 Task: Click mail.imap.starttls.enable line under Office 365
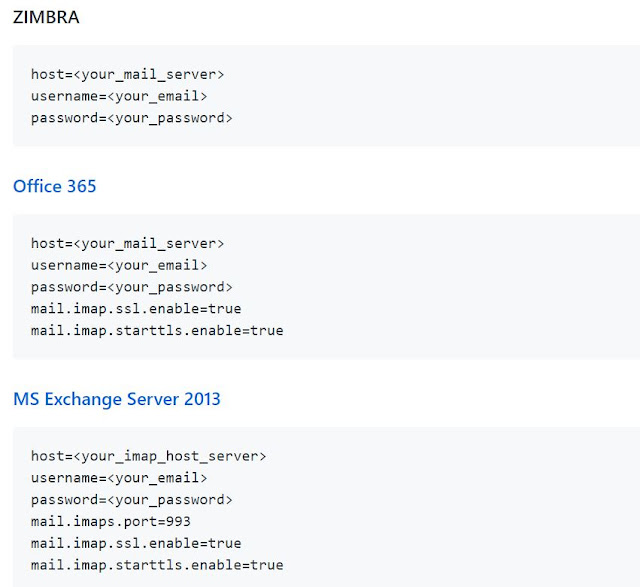point(157,330)
